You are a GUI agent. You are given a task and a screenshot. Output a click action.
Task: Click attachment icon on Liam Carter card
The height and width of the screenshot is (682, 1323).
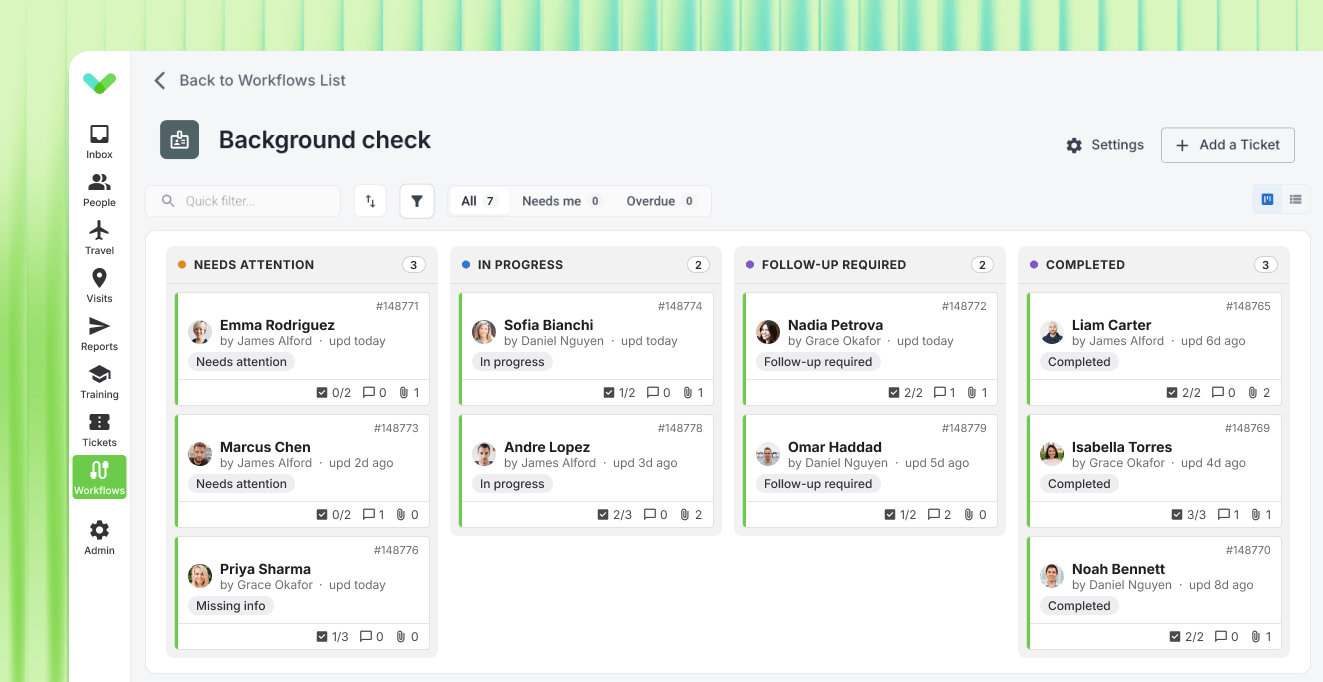[1252, 393]
